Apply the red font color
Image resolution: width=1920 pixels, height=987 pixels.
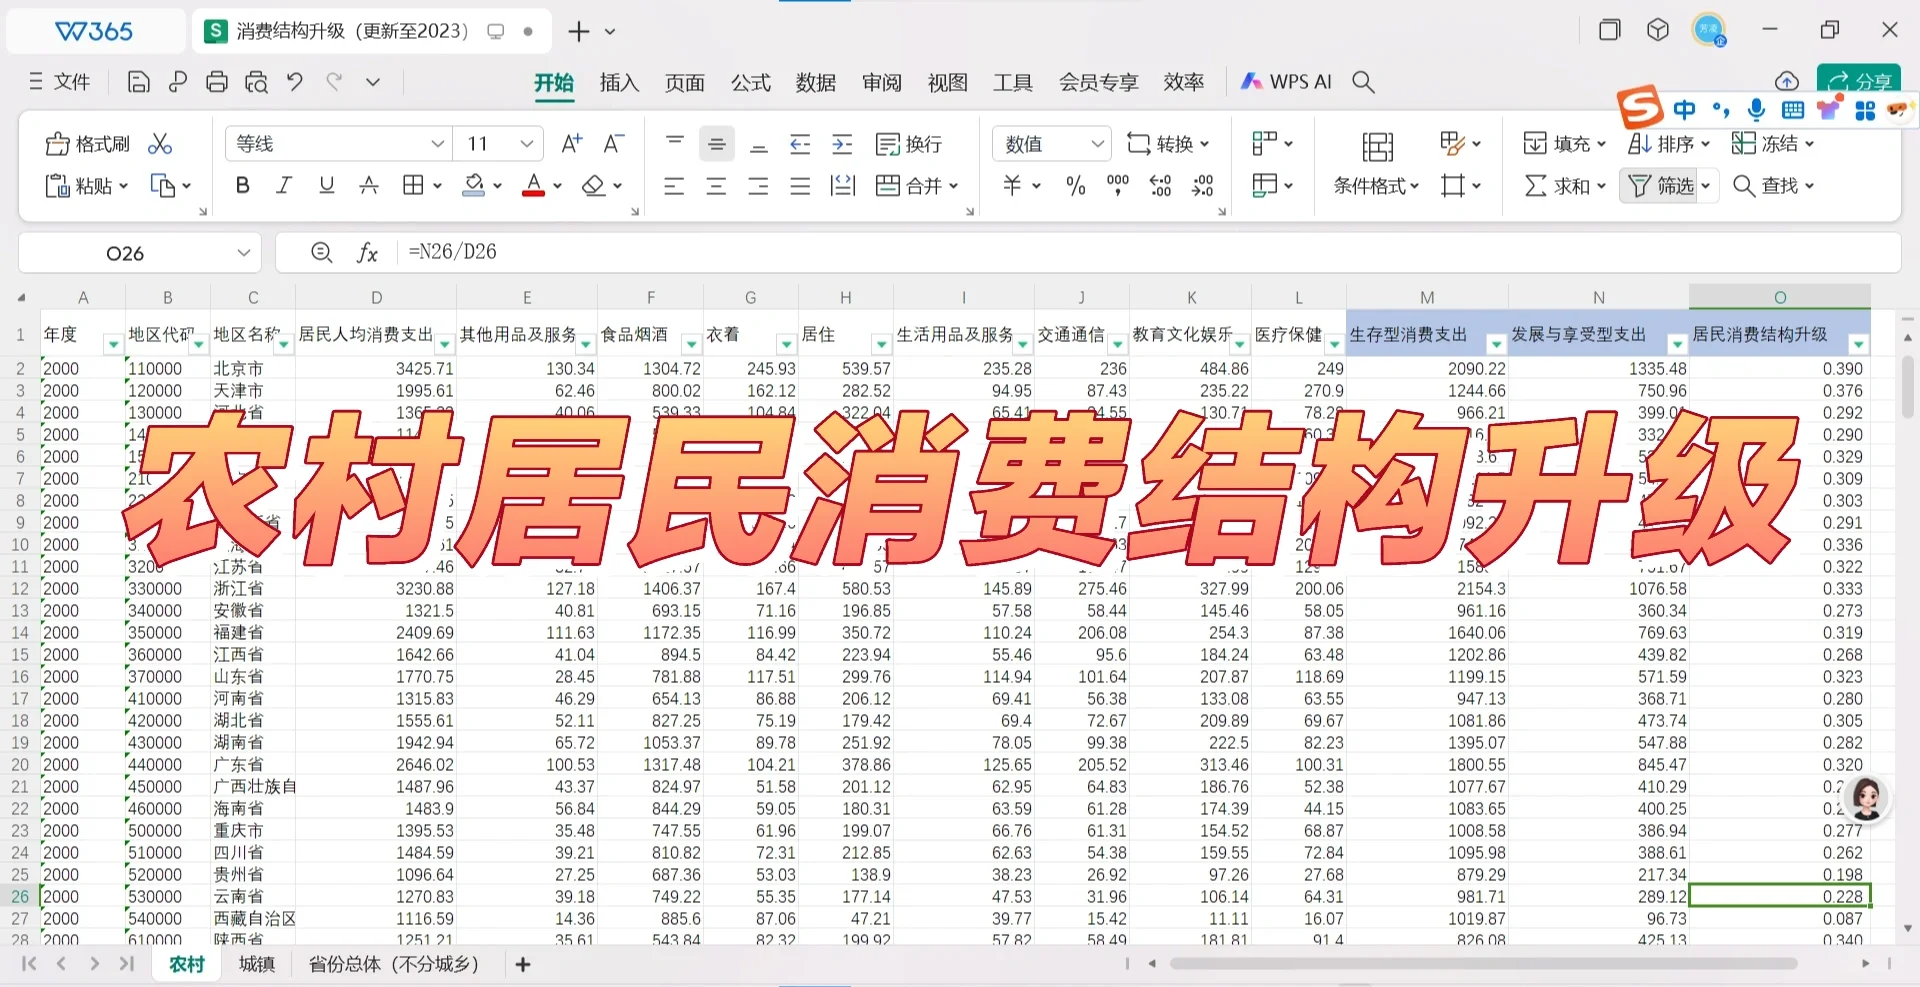tap(534, 186)
